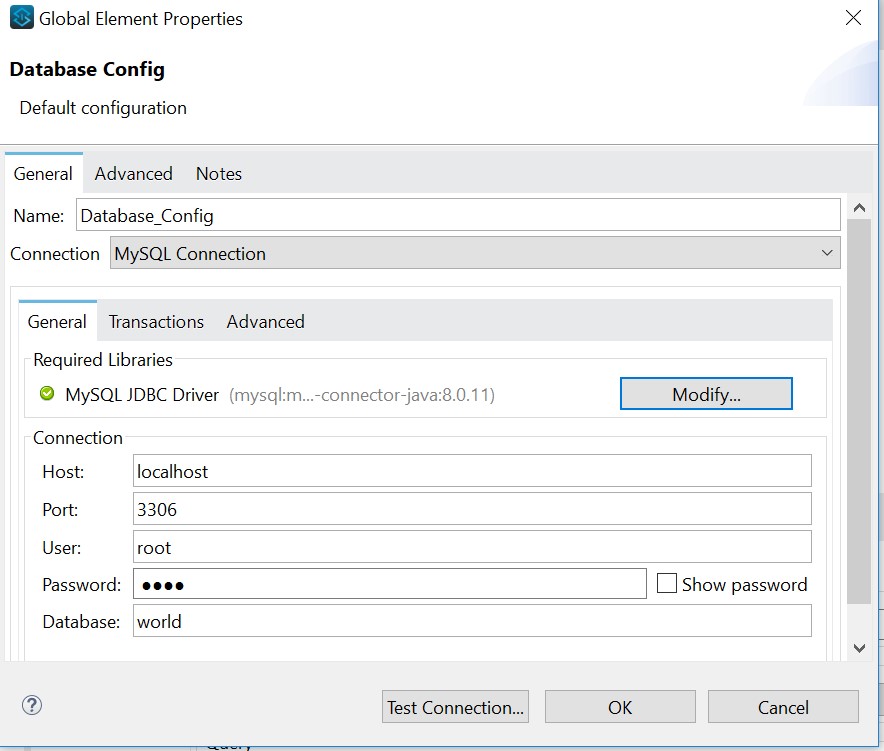This screenshot has height=751, width=884.
Task: Click the Port field showing 3306
Action: [472, 509]
